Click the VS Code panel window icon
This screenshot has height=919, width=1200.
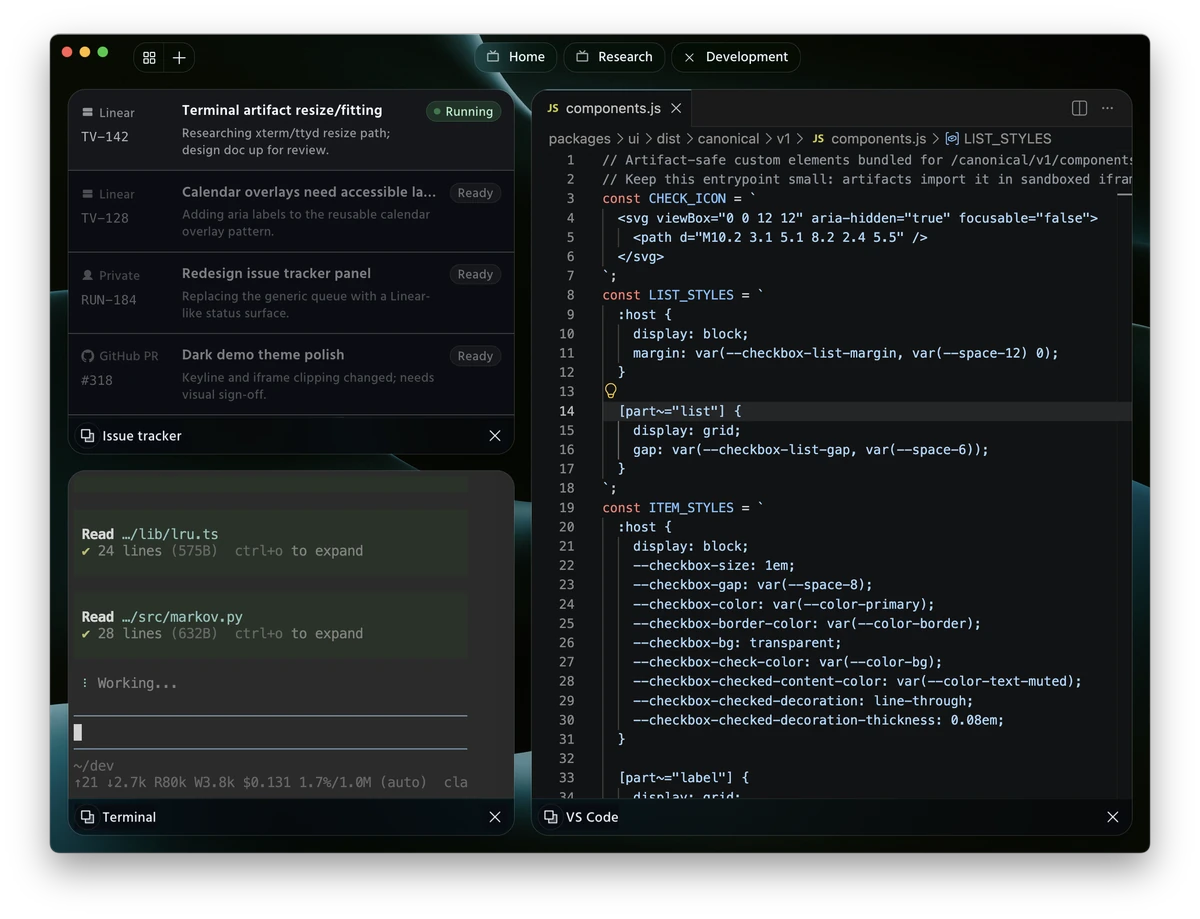[x=551, y=817]
